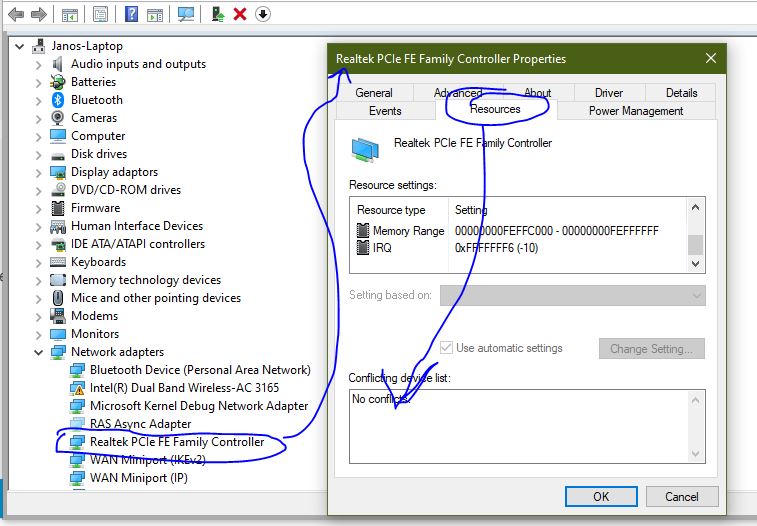757x526 pixels.
Task: Expand the Memory technology devices category
Action: coord(39,280)
